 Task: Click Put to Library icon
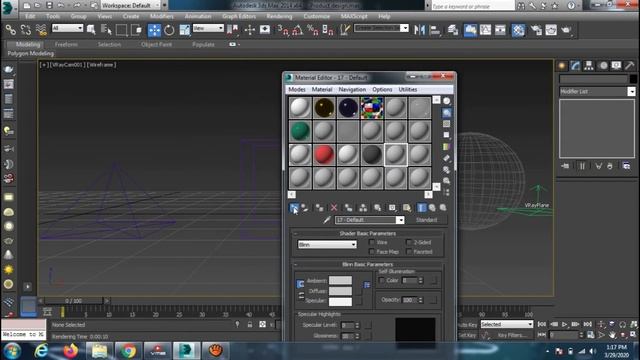click(x=378, y=208)
